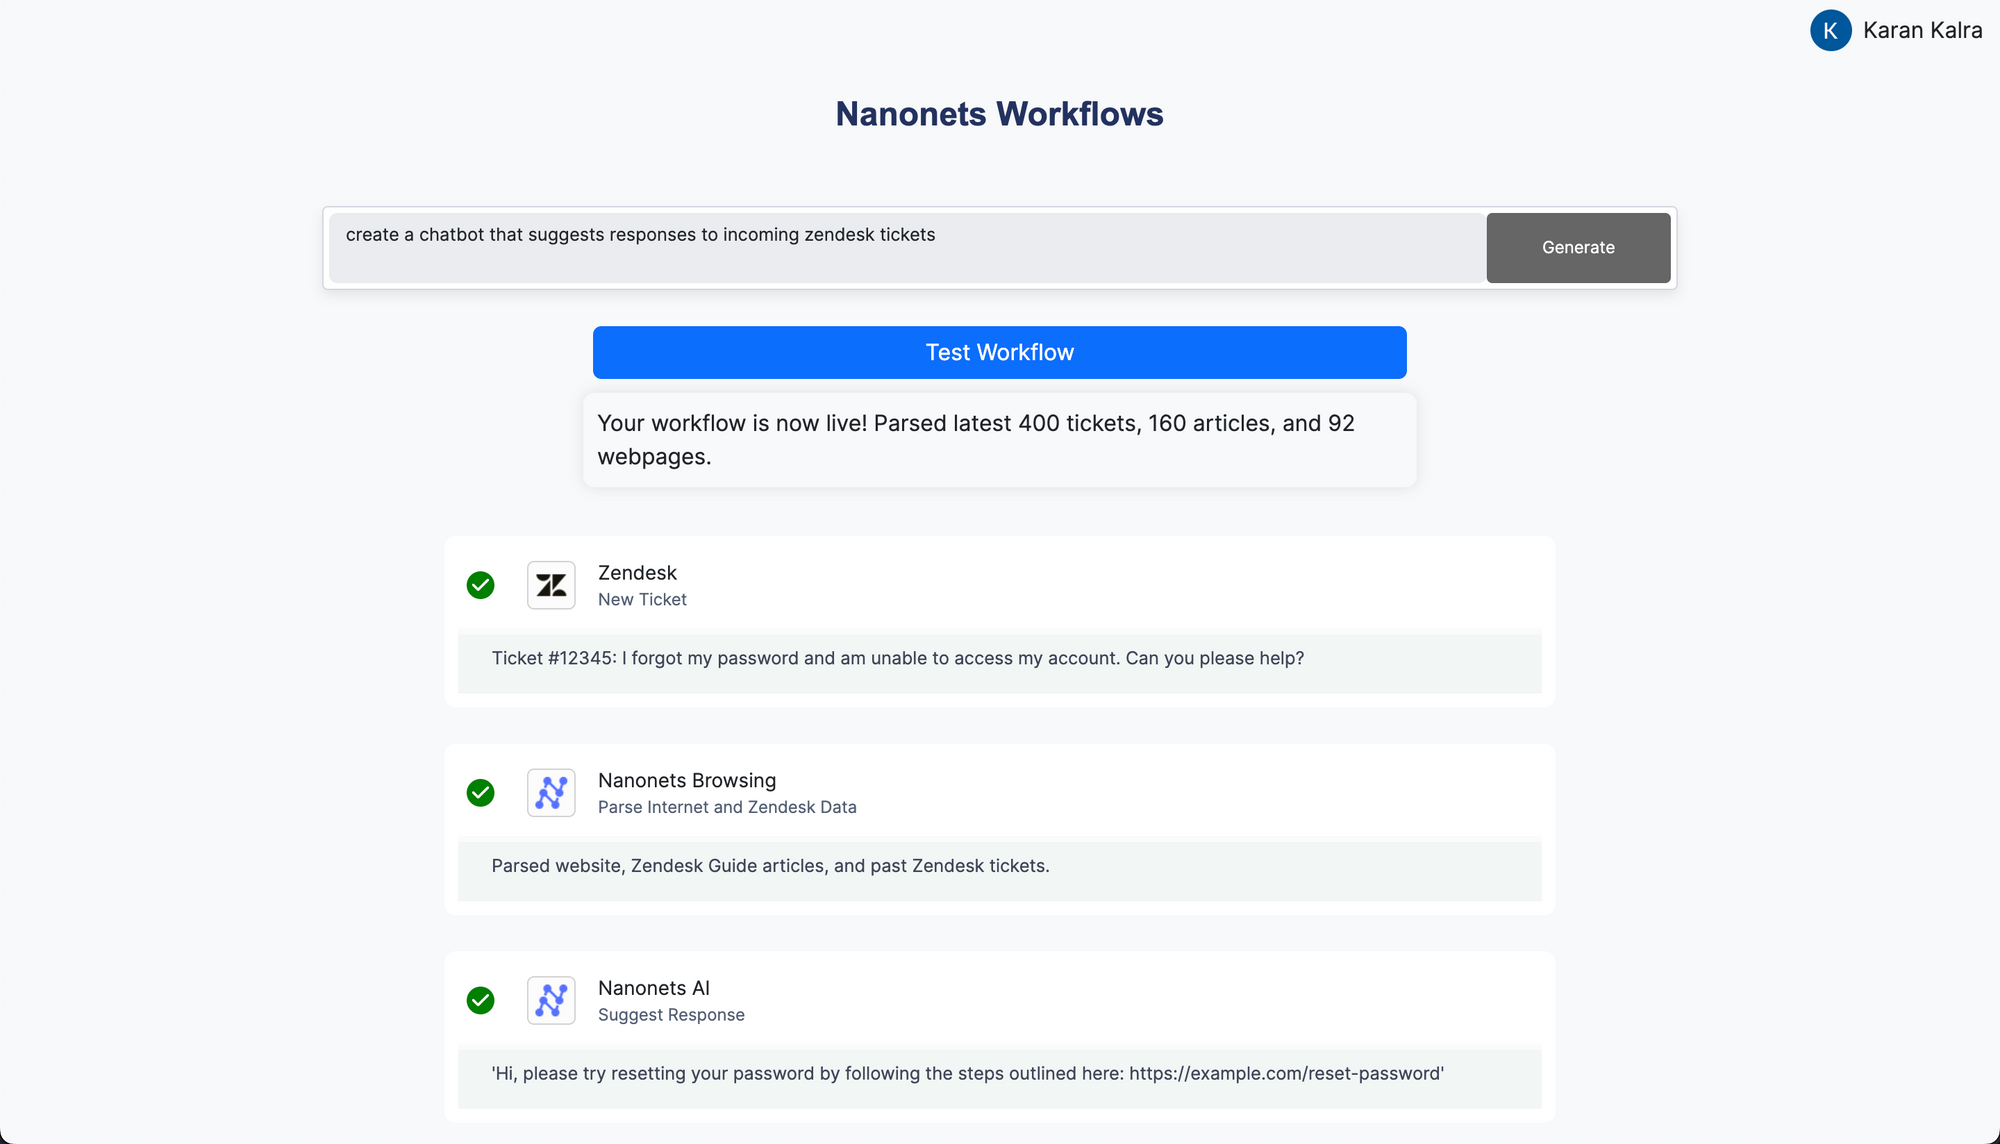
Task: Expand the Nanonets AI Suggest Response header
Action: point(654,988)
